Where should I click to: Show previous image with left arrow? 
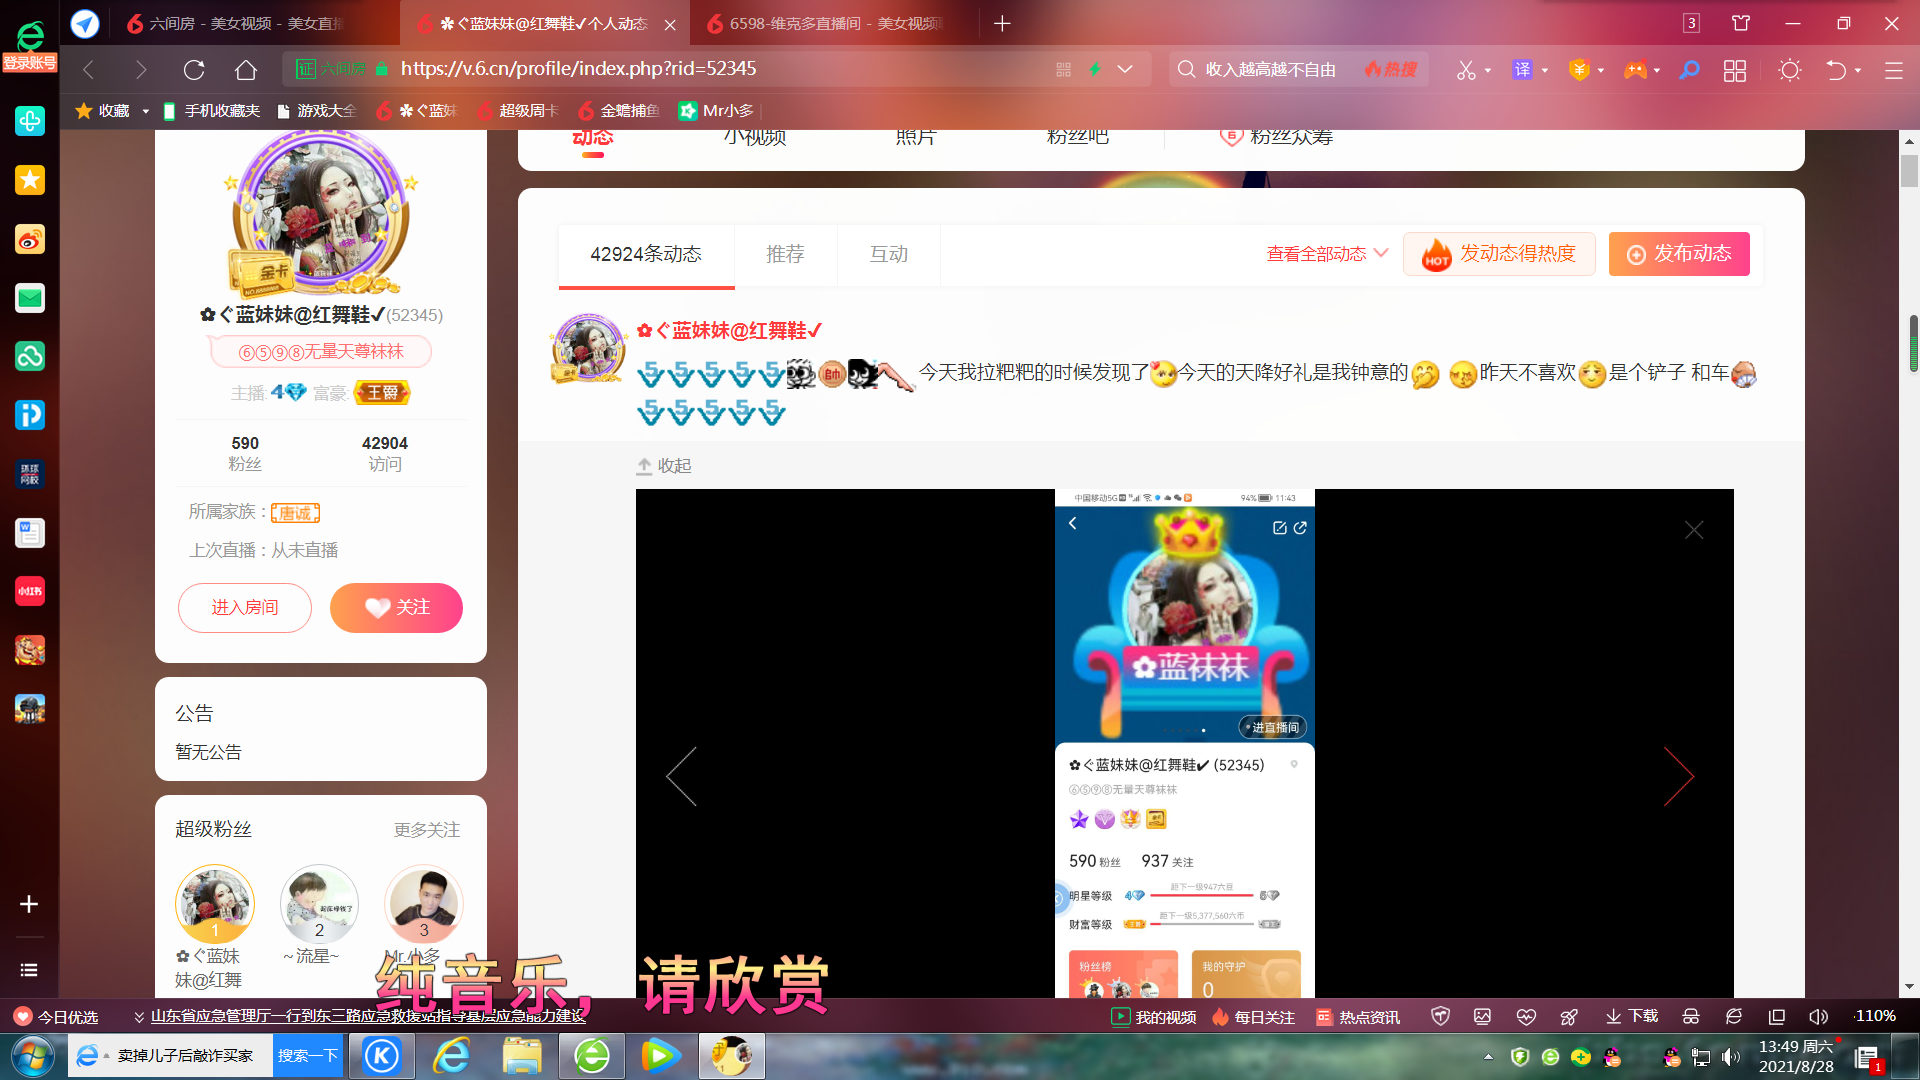681,776
